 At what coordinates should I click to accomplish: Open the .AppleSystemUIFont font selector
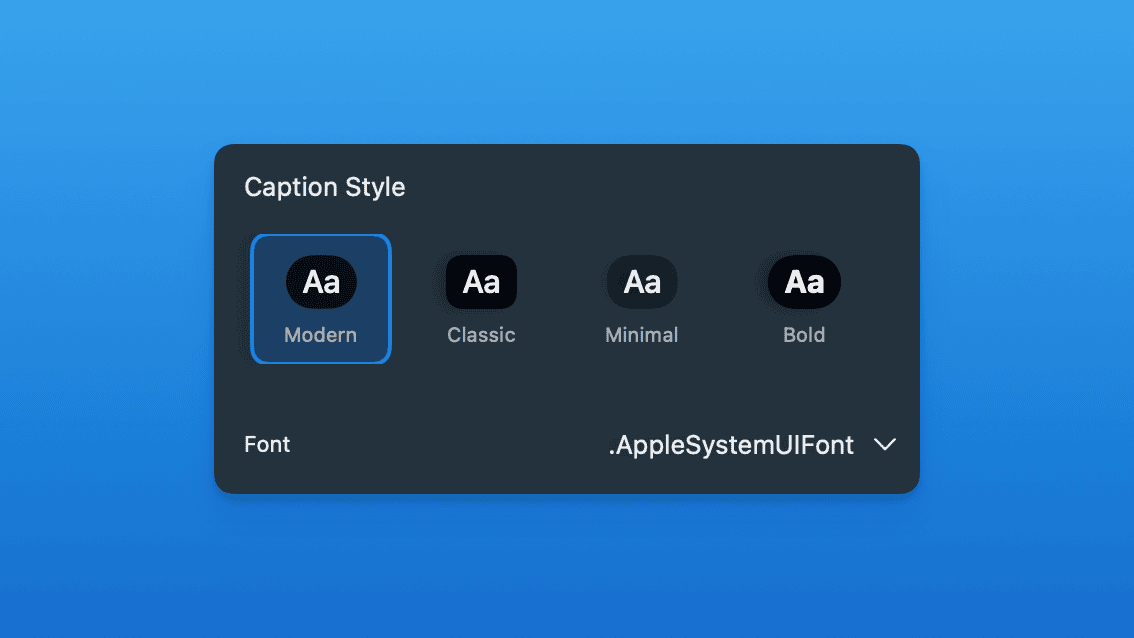point(731,445)
